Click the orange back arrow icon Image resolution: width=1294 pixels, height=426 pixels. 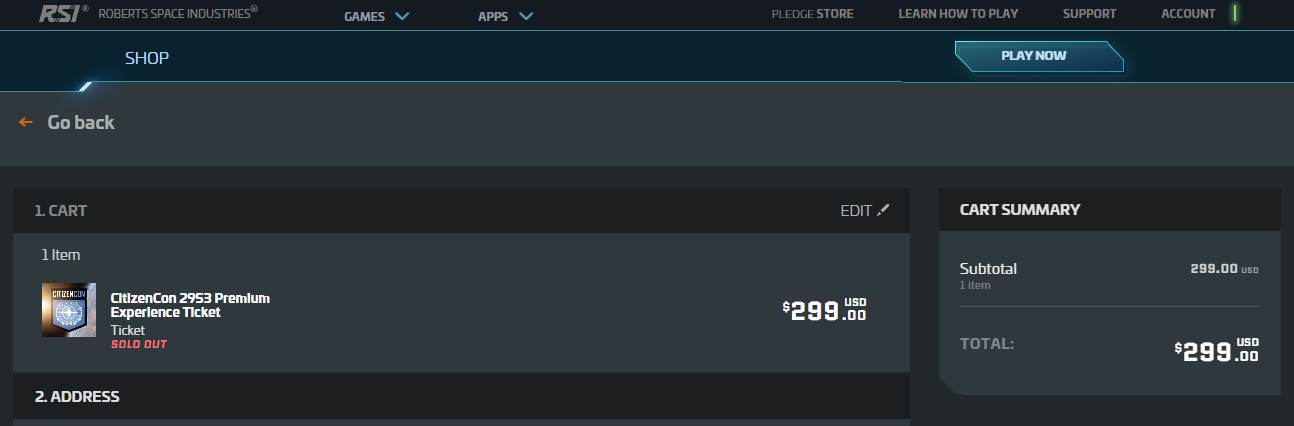pyautogui.click(x=26, y=122)
